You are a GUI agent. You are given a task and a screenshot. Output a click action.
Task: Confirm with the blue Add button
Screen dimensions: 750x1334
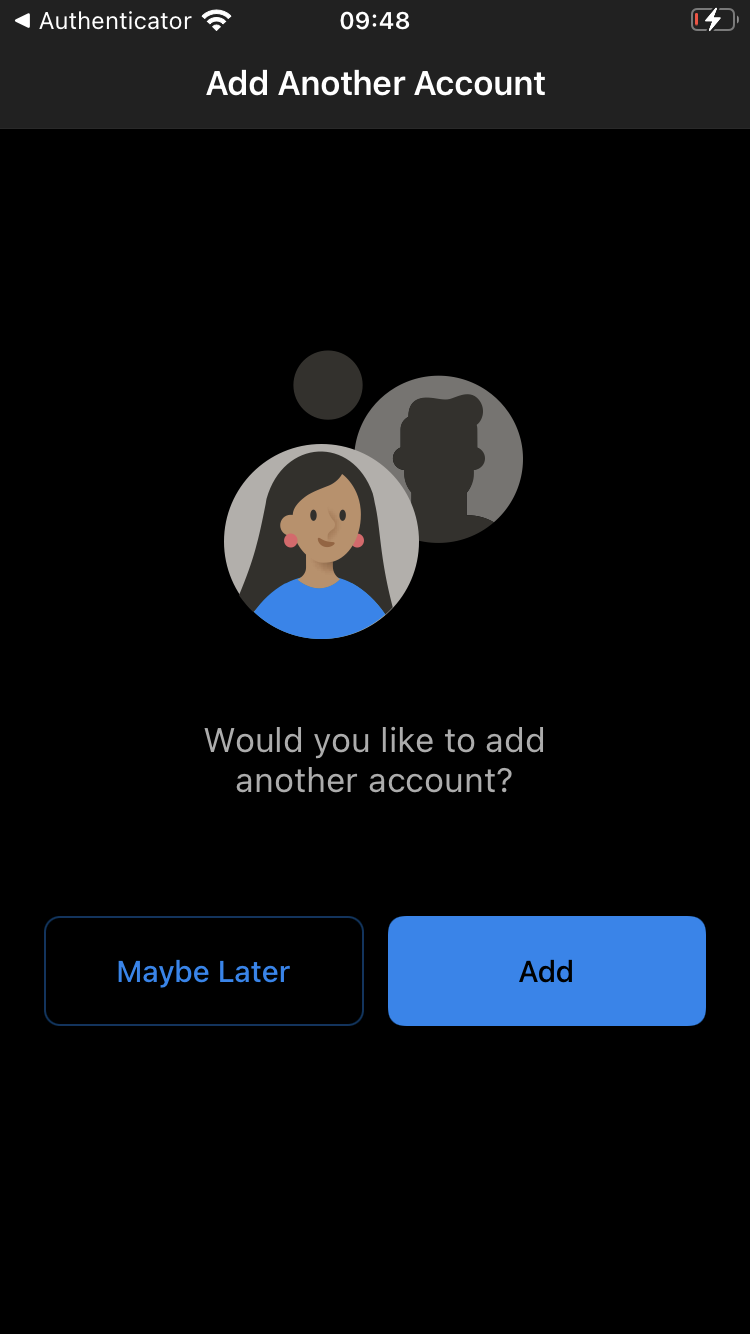click(x=547, y=971)
